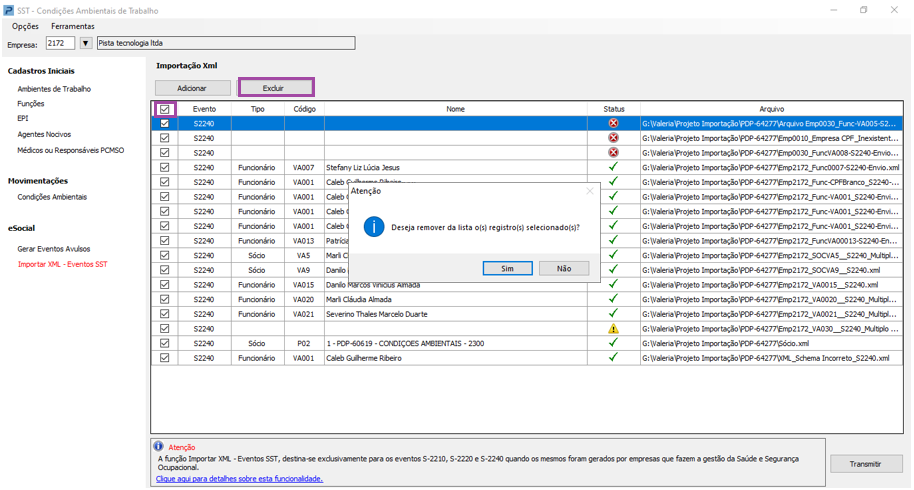Viewport: 914px width, 490px height.
Task: Click green check status for Stefany Liz row
Action: [x=613, y=167]
